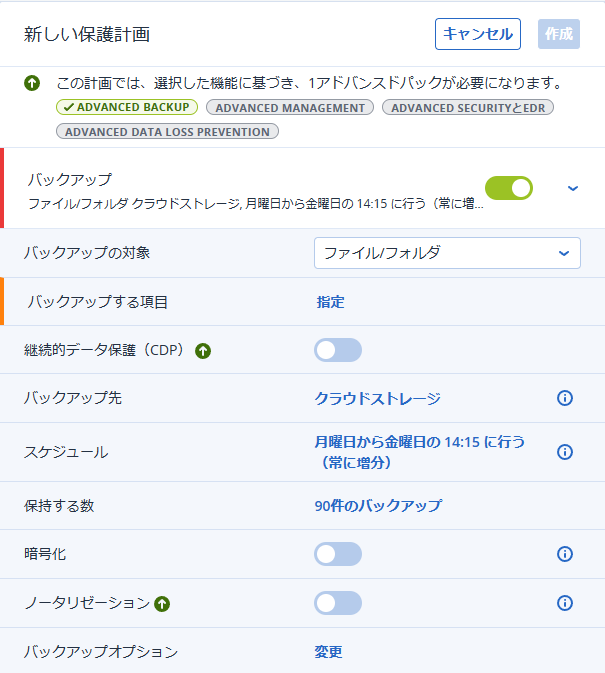Enable 継続的データ保護 (CDP) toggle
This screenshot has height=673, width=605.
[338, 350]
